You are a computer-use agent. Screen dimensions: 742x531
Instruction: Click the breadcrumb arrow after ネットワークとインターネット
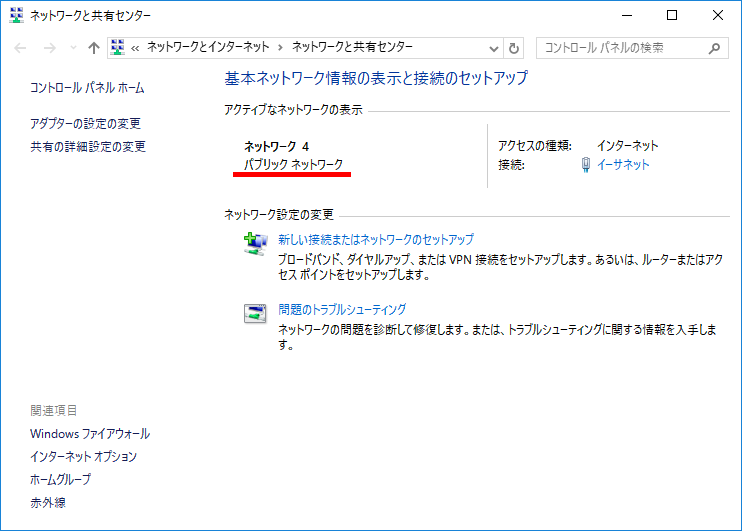pos(281,47)
